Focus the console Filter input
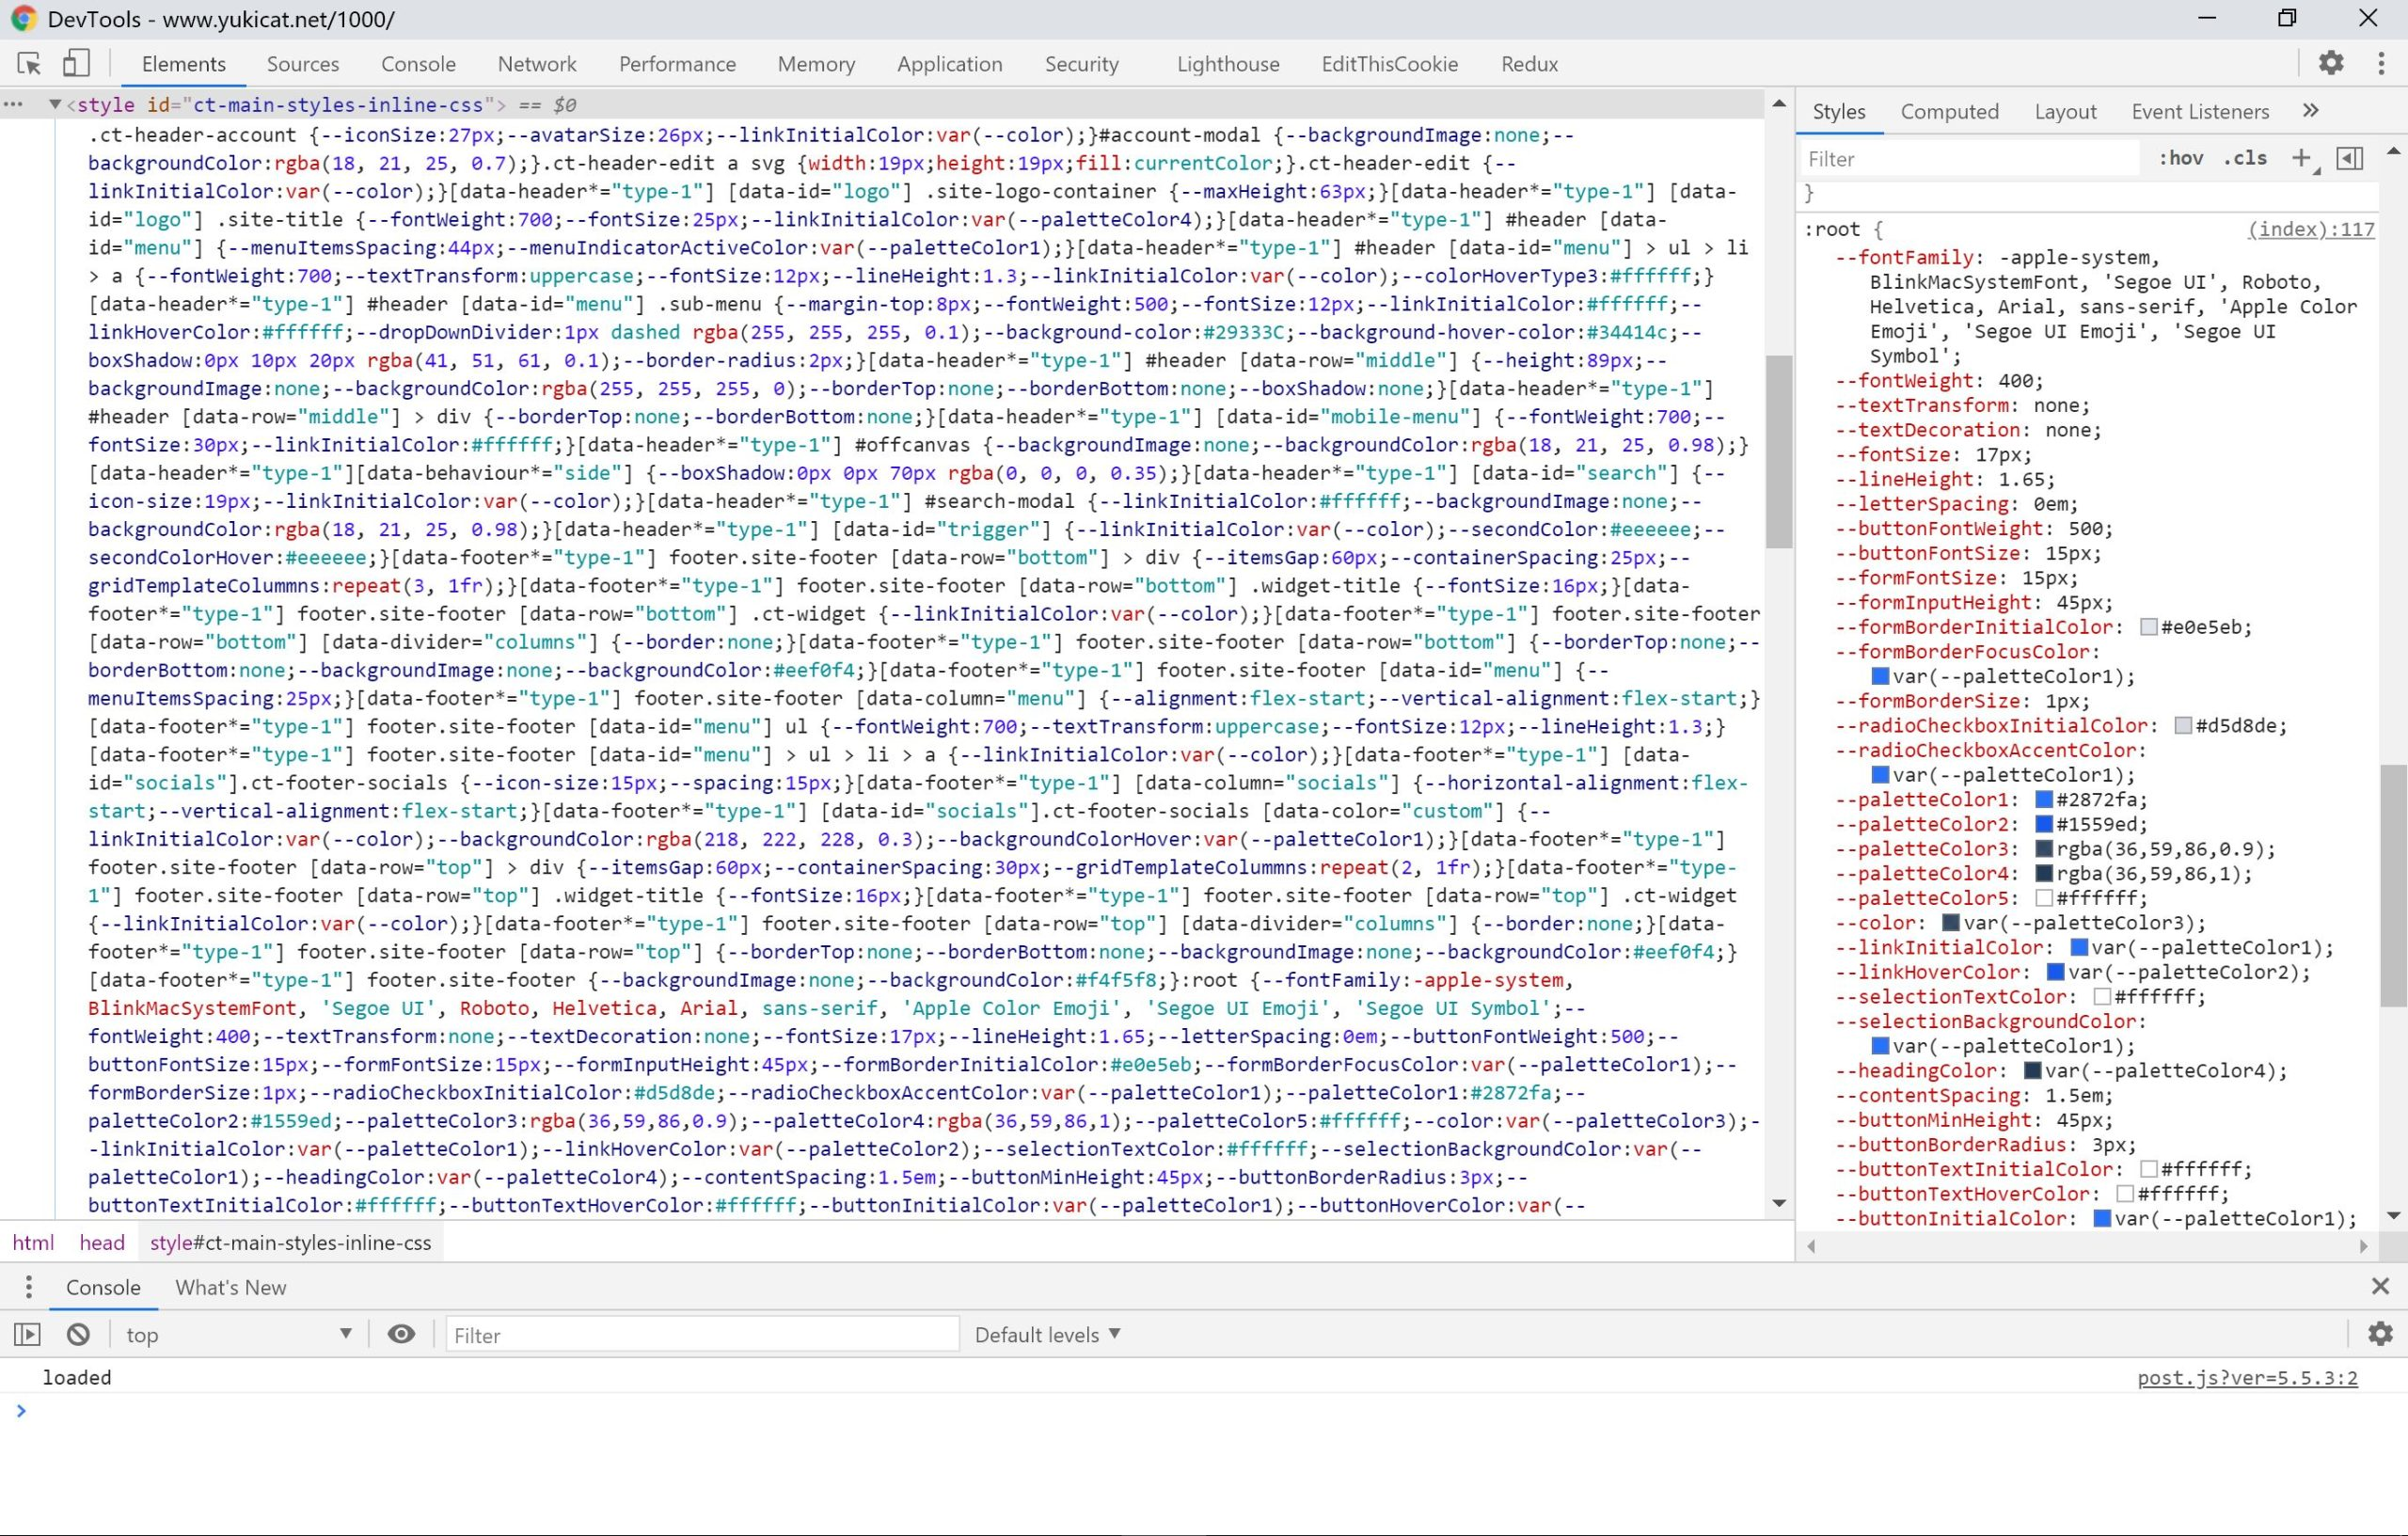 [702, 1334]
